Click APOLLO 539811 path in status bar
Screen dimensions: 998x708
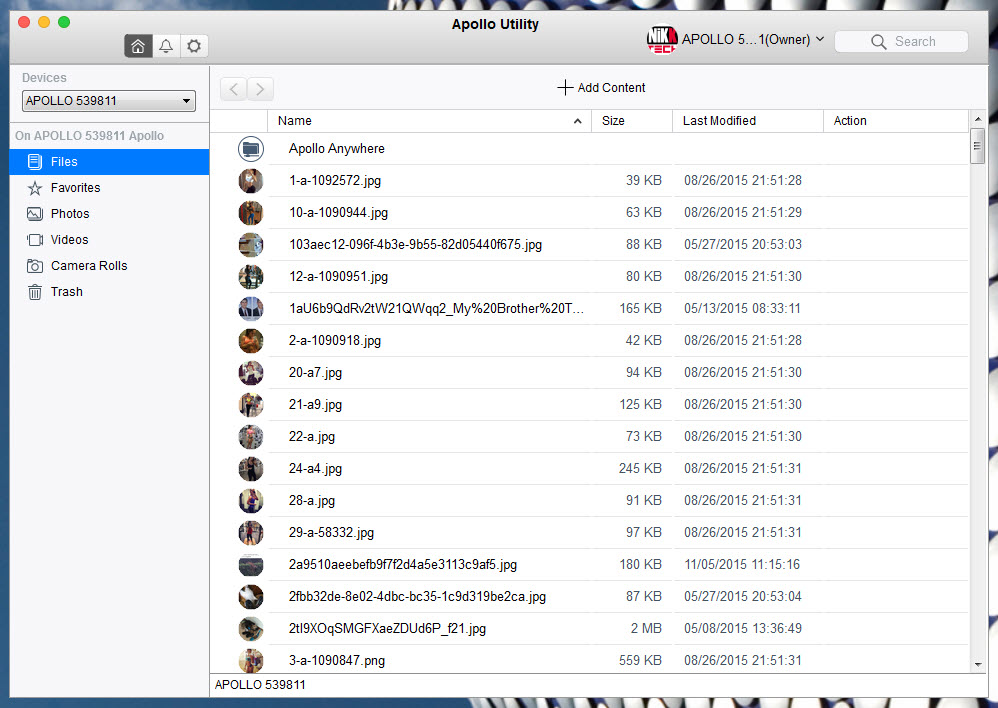tap(260, 685)
